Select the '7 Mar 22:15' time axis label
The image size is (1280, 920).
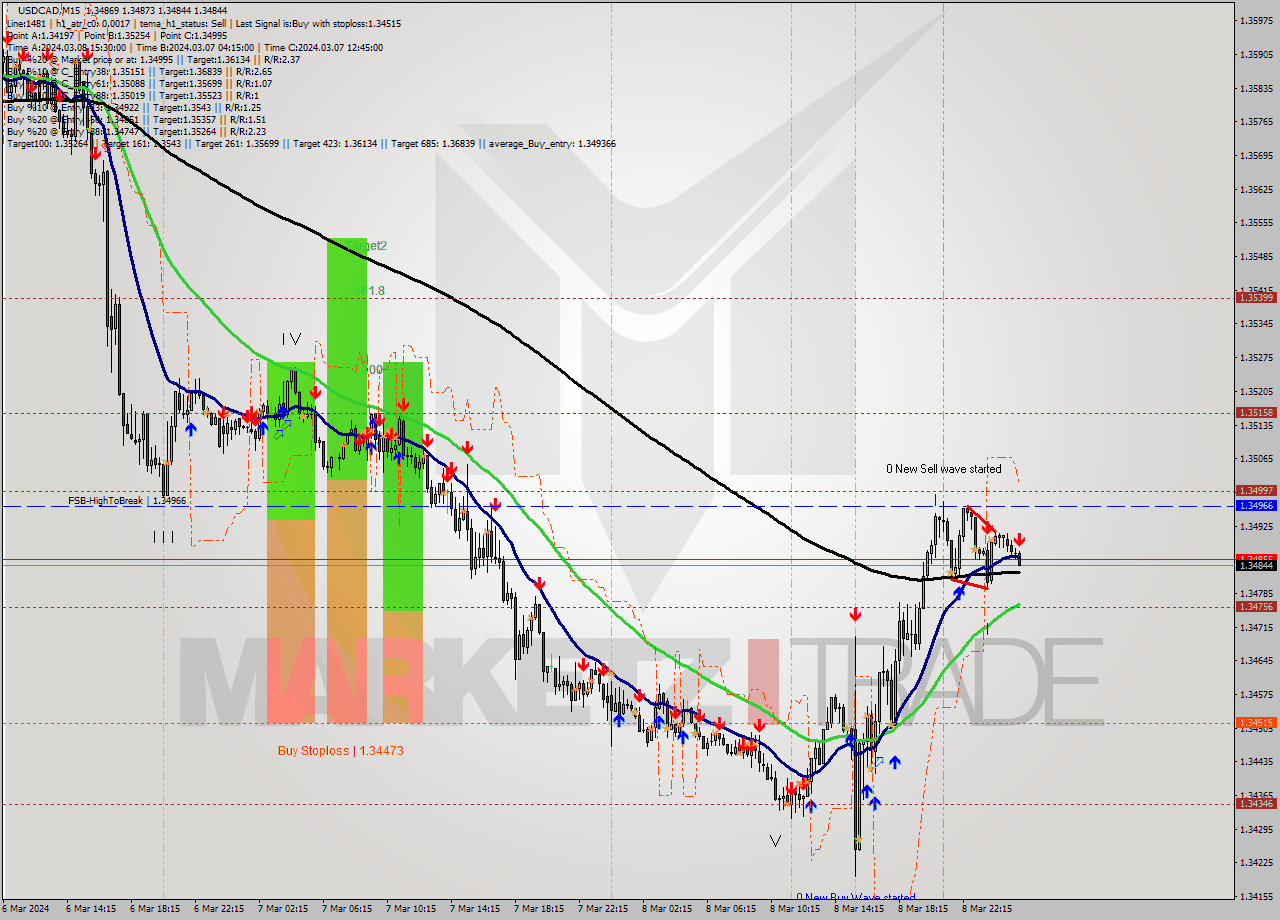(603, 909)
